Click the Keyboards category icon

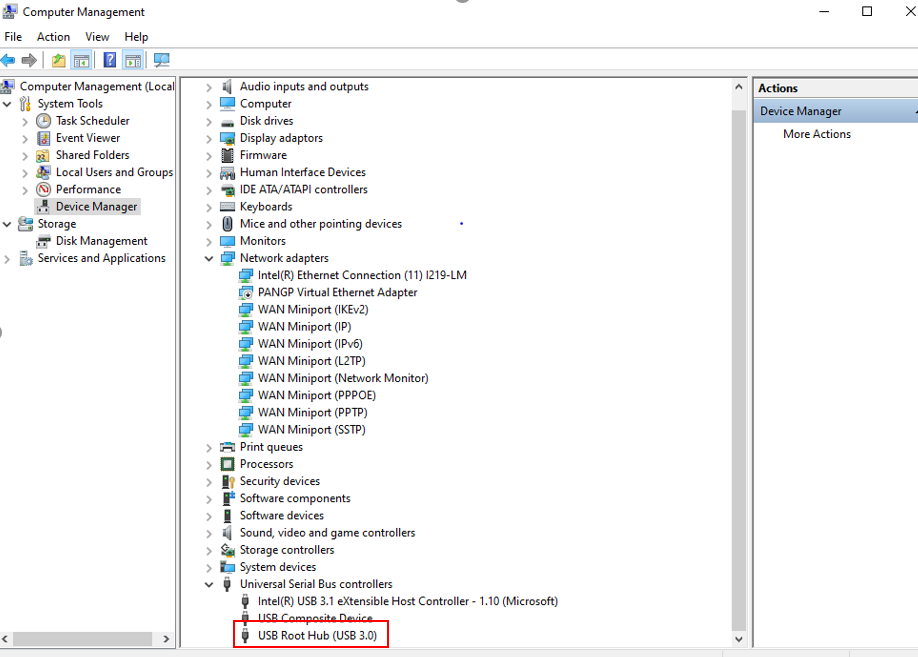coord(227,207)
